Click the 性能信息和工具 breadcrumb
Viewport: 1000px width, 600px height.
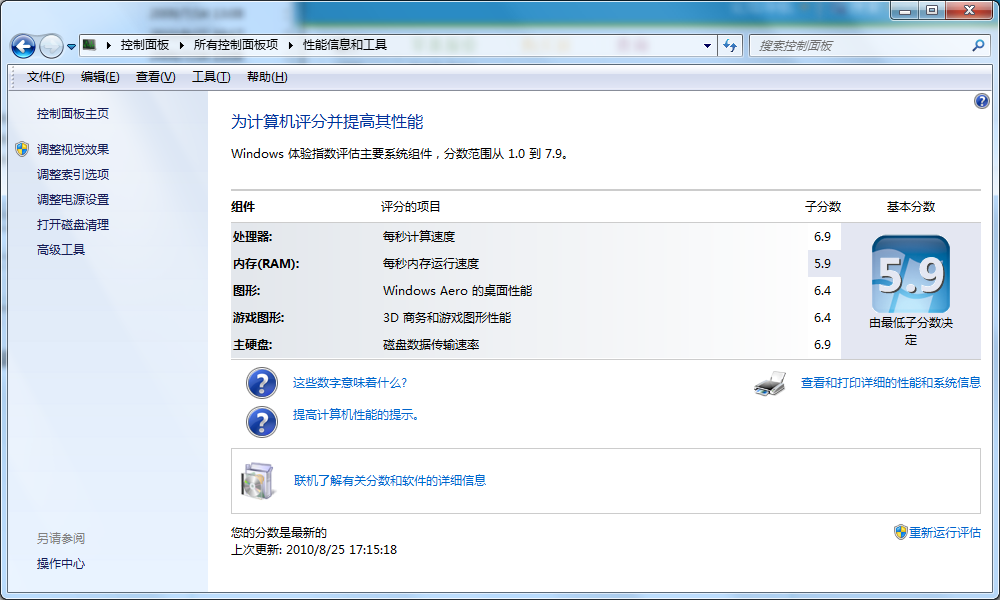click(x=344, y=45)
